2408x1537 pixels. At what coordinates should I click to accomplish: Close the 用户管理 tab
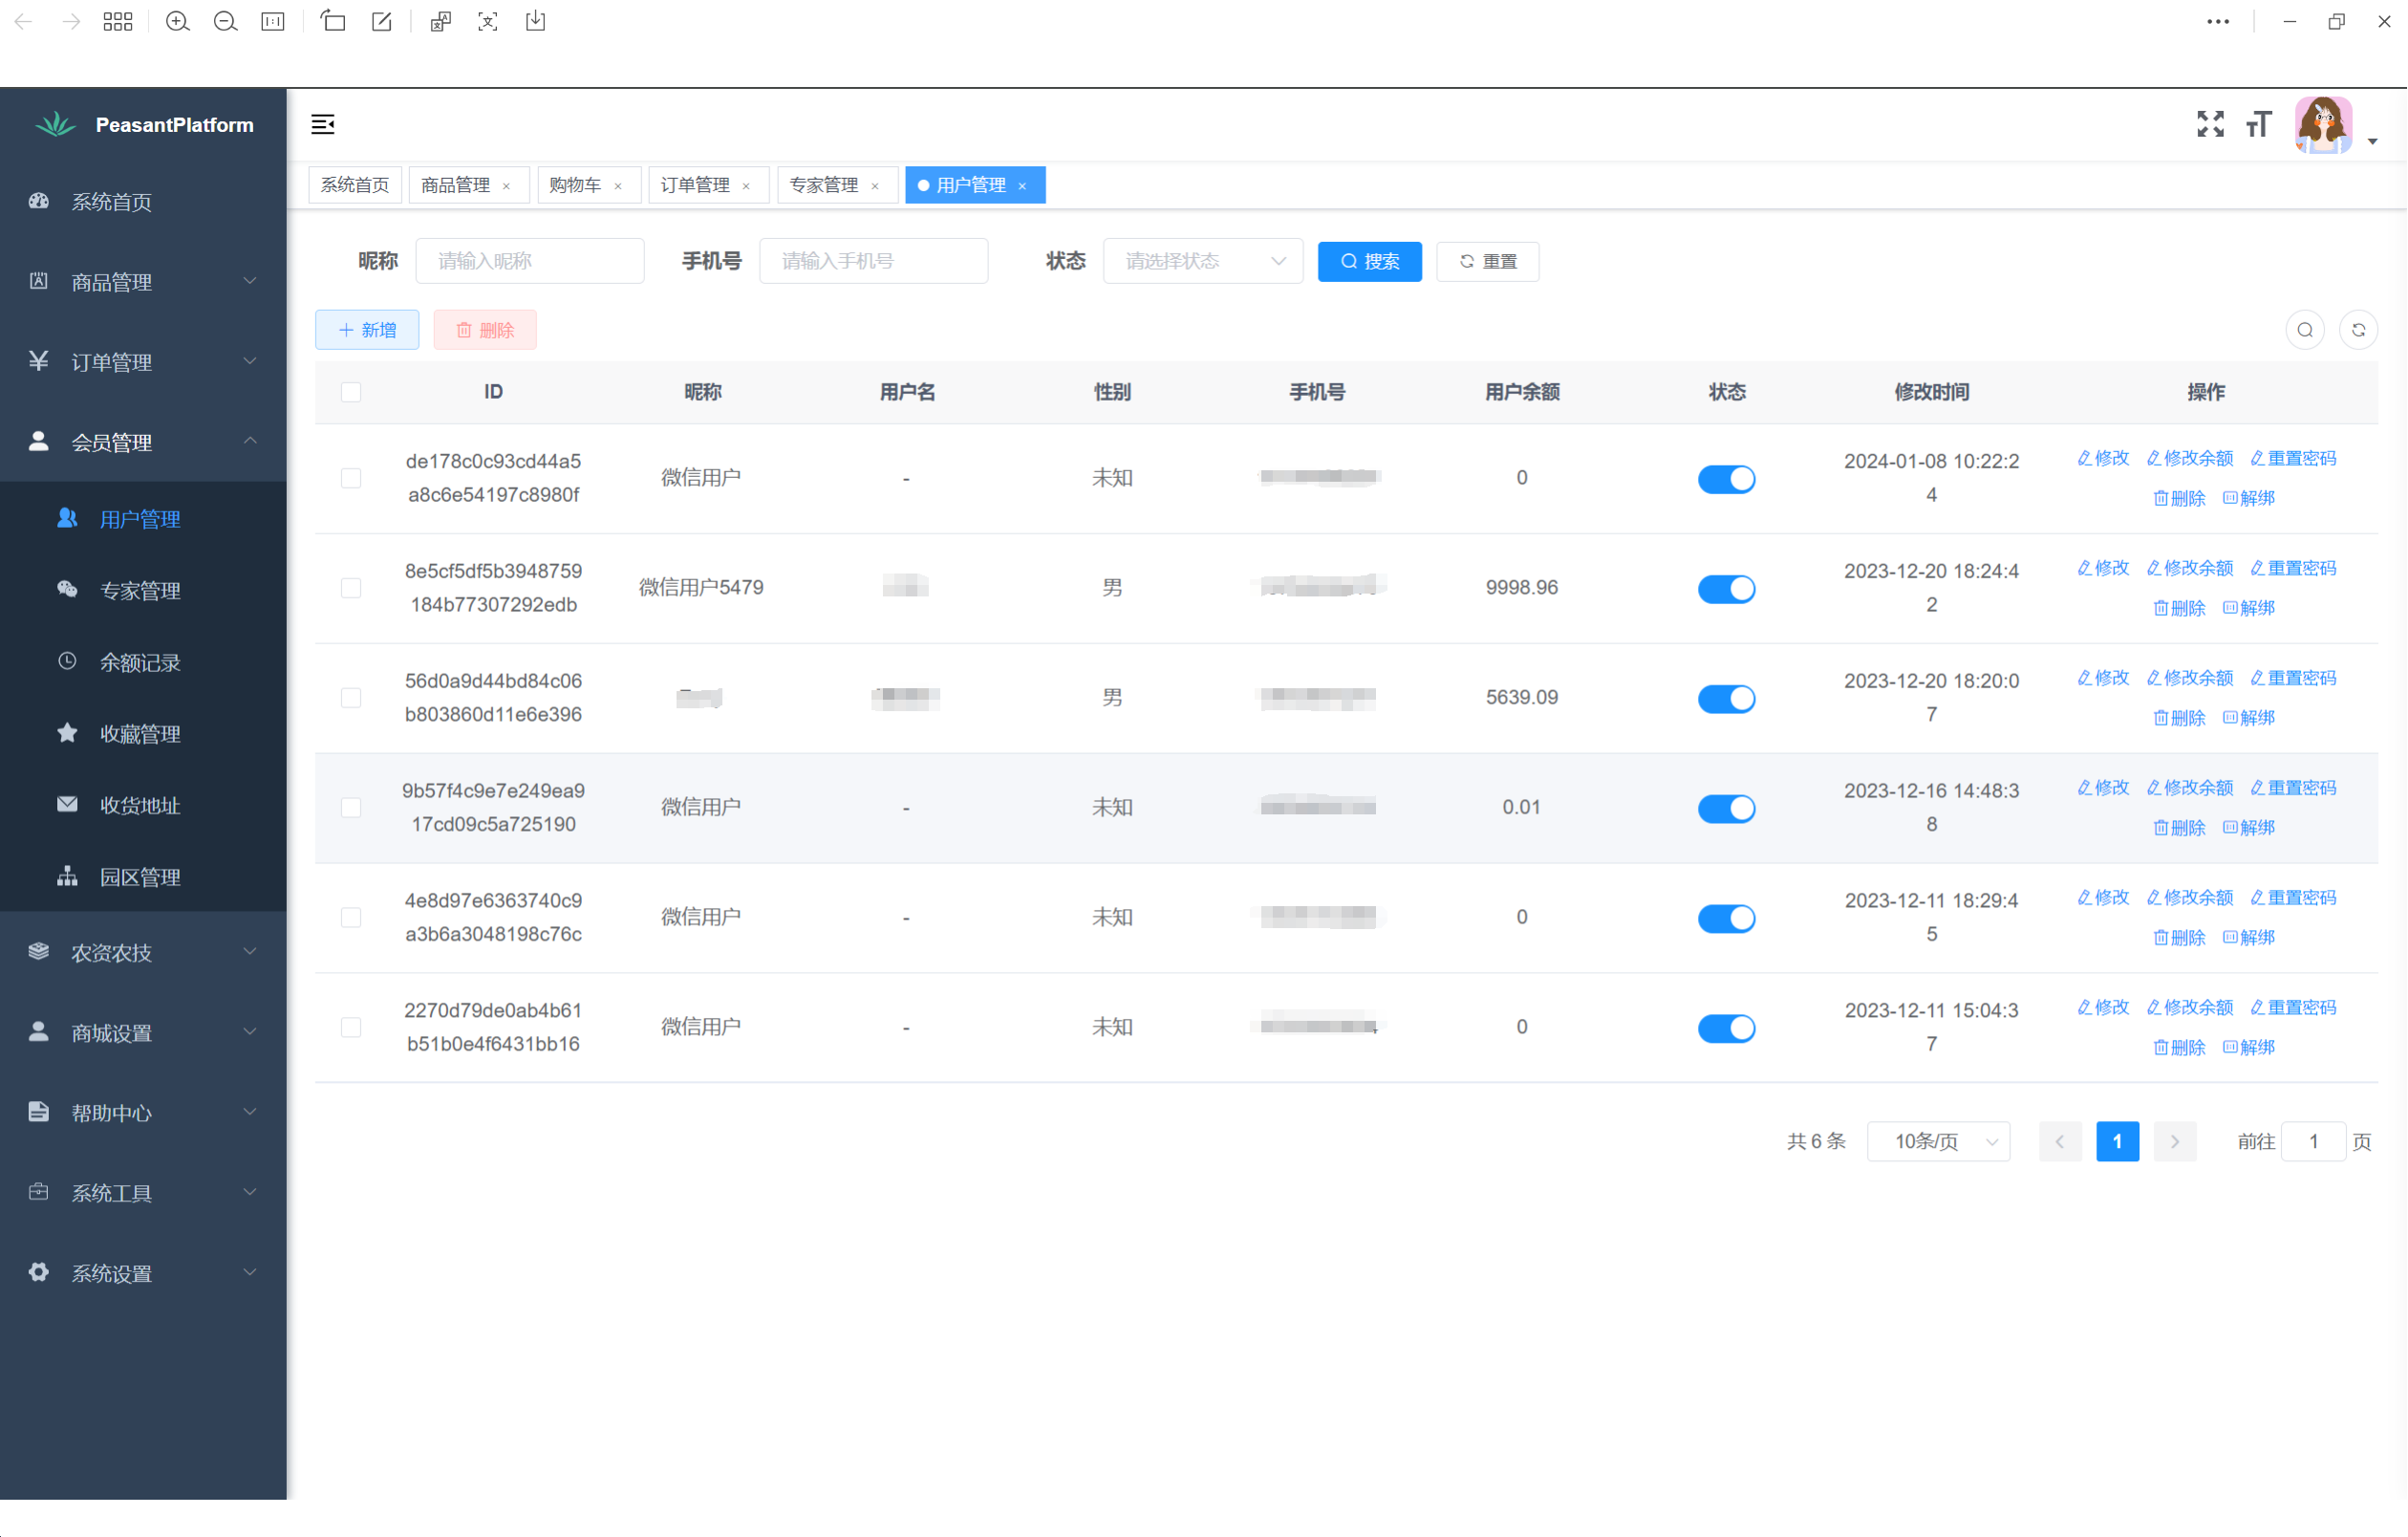click(1022, 186)
